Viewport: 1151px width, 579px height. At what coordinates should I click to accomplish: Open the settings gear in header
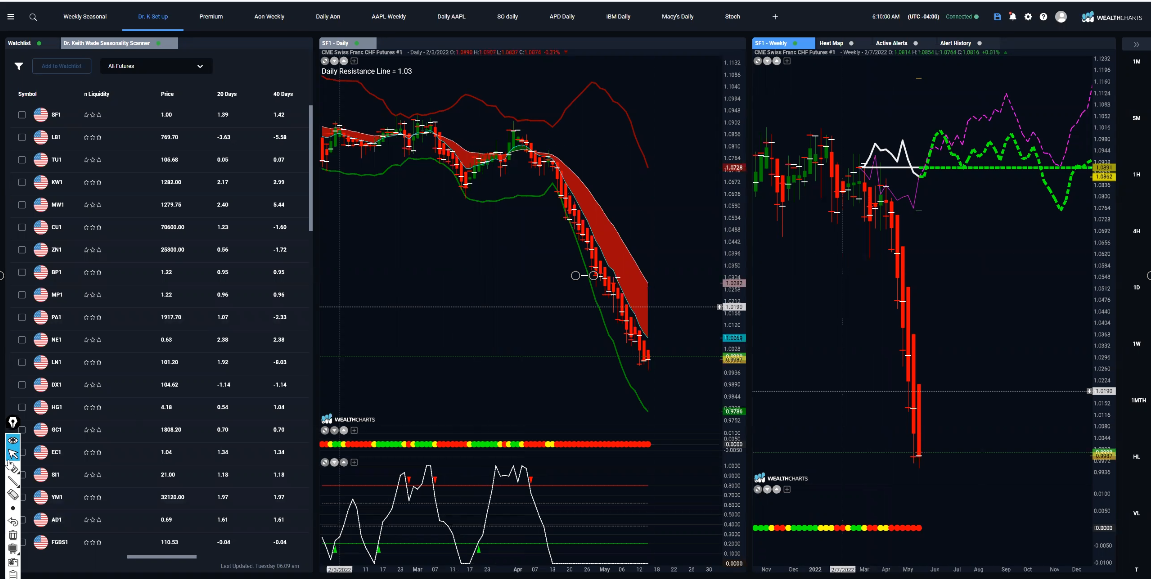click(1028, 16)
